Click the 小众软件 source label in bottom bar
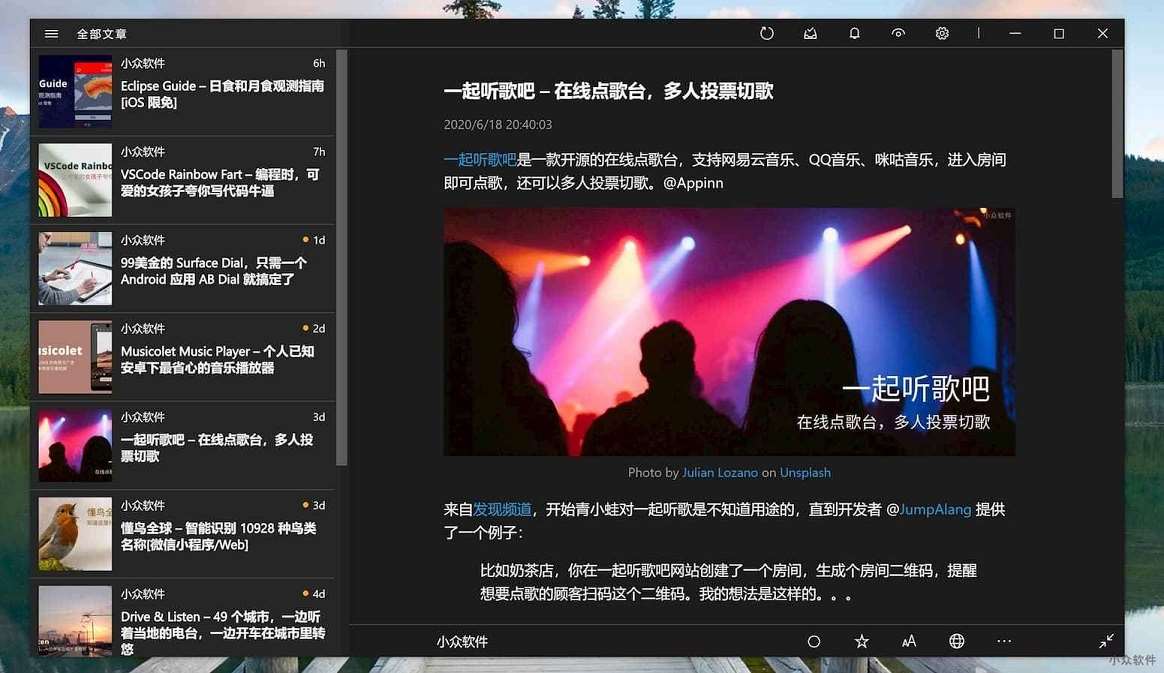The width and height of the screenshot is (1164, 673). pyautogui.click(x=462, y=642)
